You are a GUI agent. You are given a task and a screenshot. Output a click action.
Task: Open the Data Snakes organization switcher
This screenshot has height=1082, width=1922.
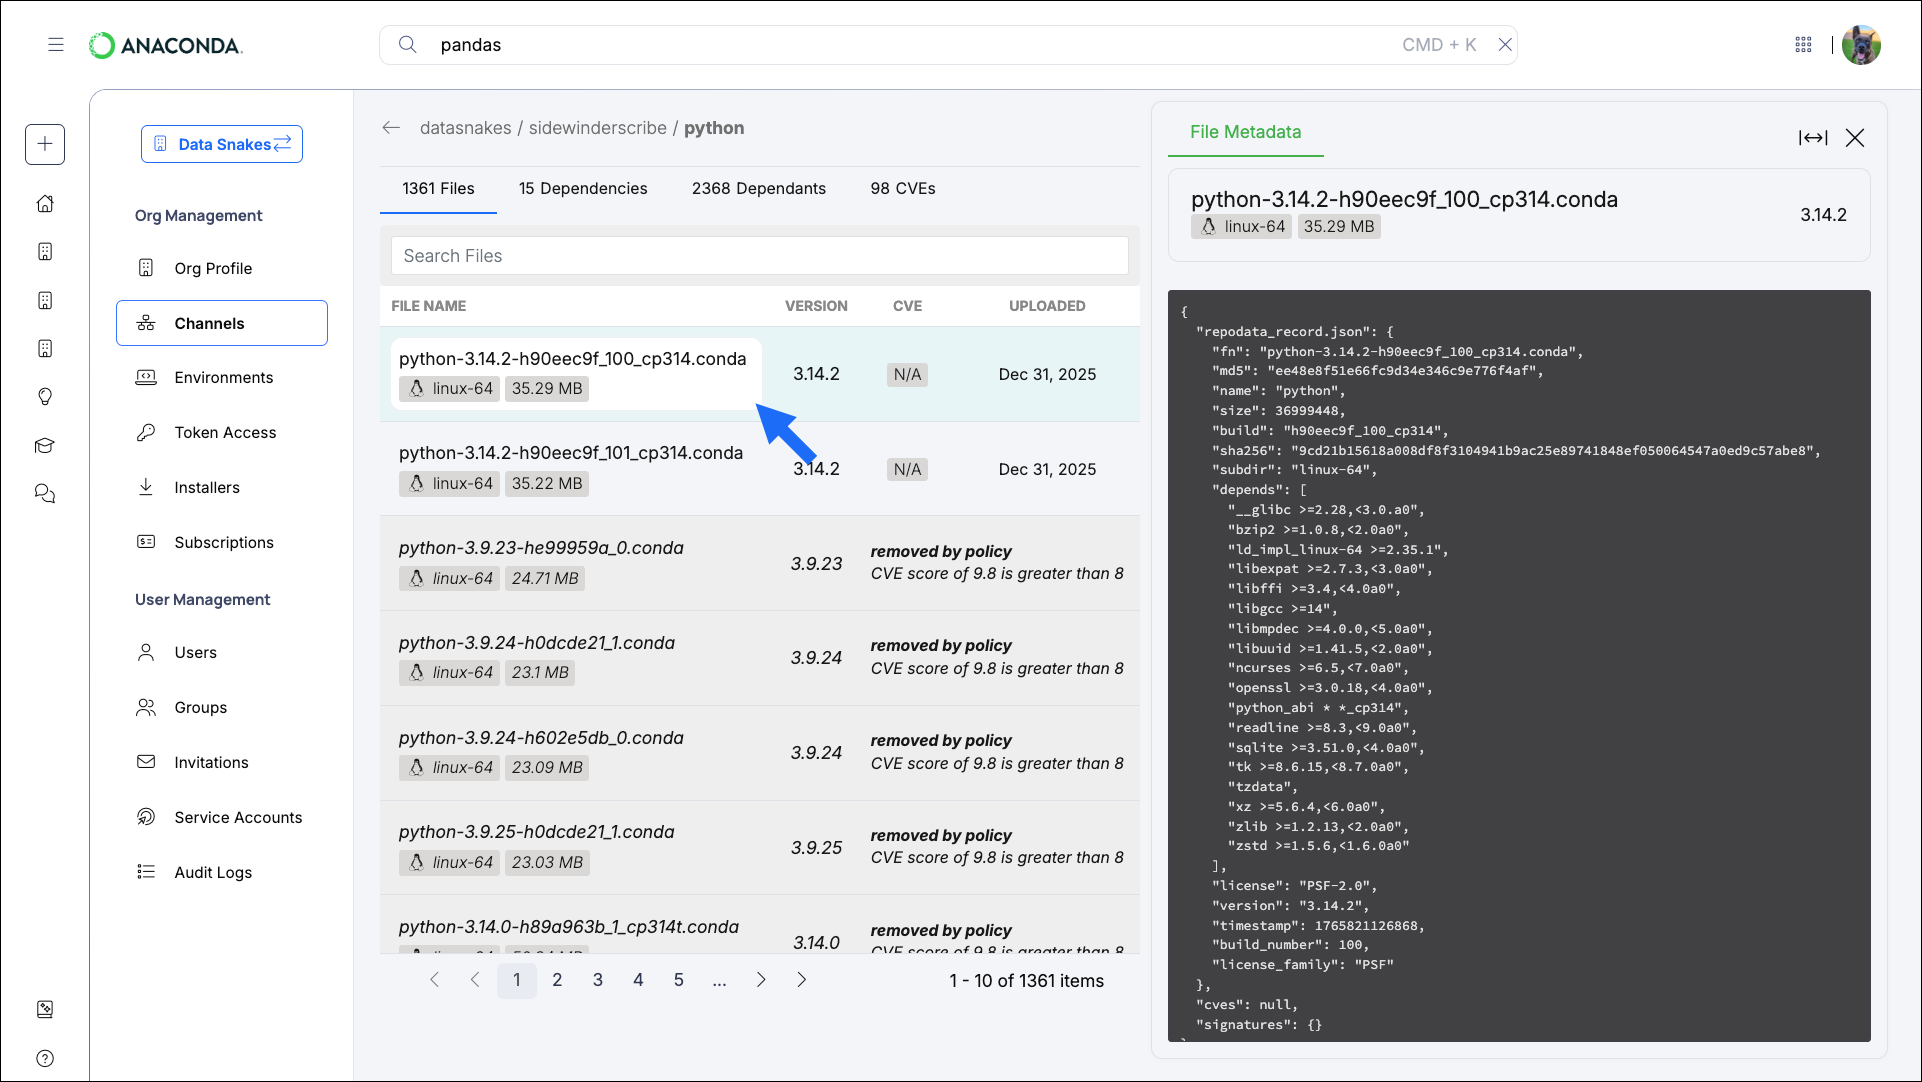[221, 144]
